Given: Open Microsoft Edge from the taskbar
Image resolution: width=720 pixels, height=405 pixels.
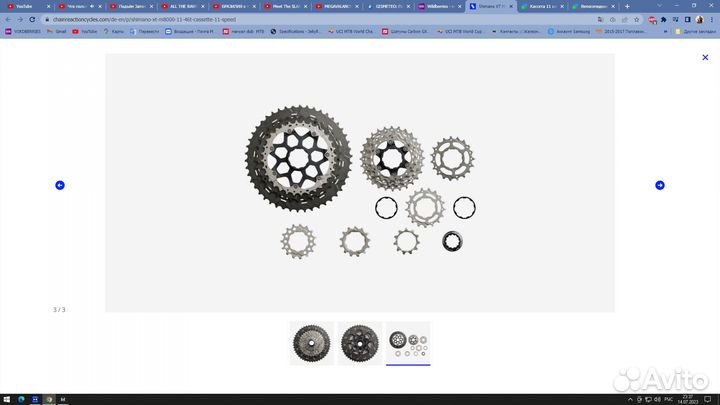Looking at the screenshot, I should coord(21,399).
